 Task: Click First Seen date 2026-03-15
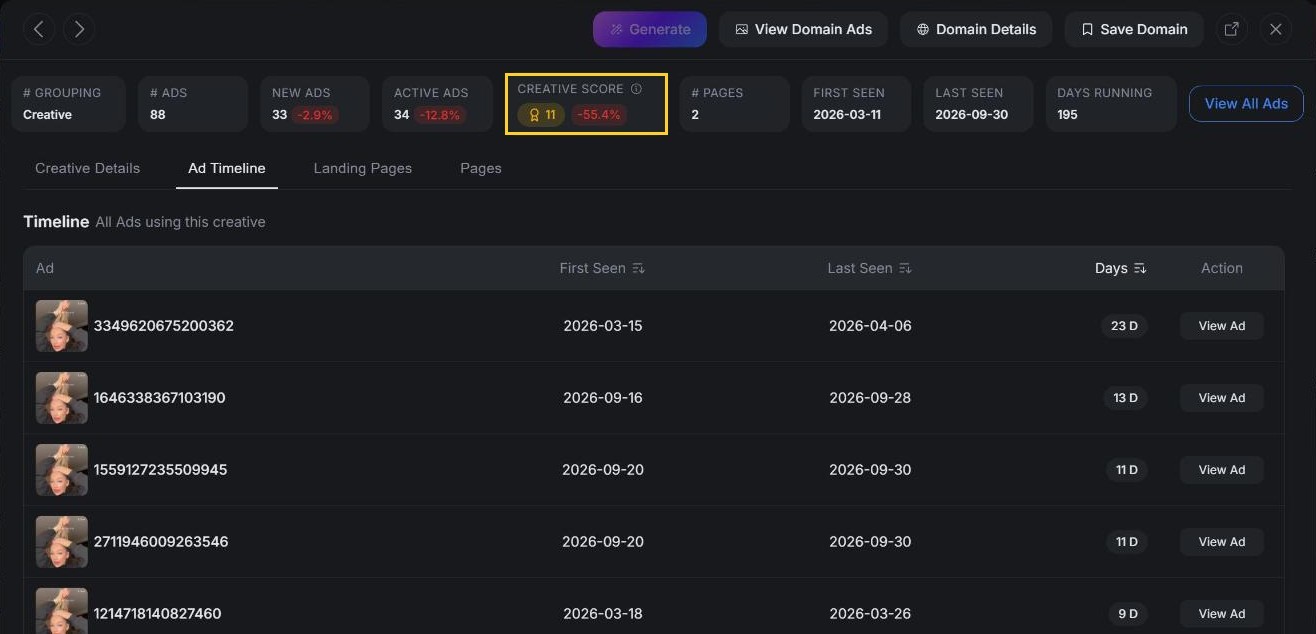coord(603,326)
